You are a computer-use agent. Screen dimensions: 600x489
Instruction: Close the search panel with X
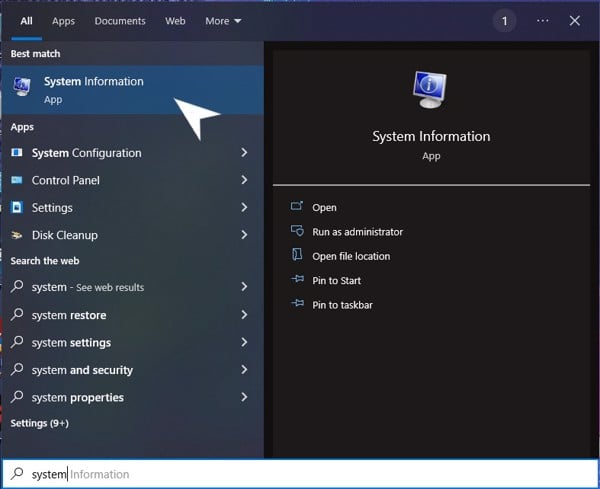point(574,21)
